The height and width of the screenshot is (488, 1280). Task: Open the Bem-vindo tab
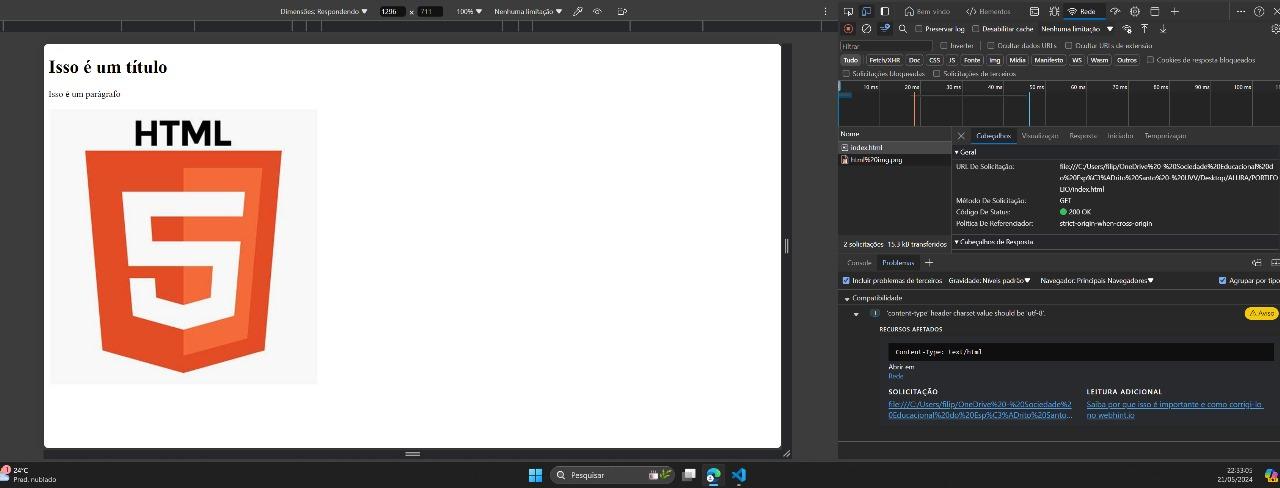(927, 11)
